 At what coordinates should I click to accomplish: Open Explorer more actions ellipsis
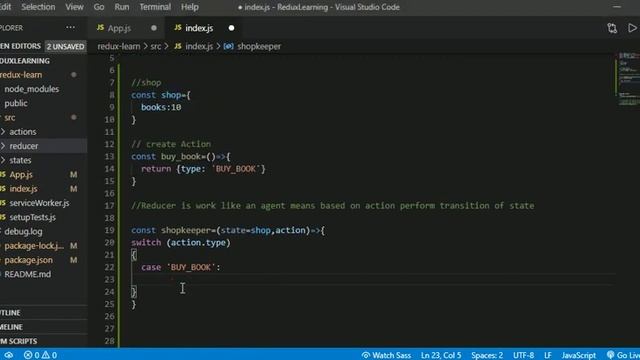pos(70,28)
